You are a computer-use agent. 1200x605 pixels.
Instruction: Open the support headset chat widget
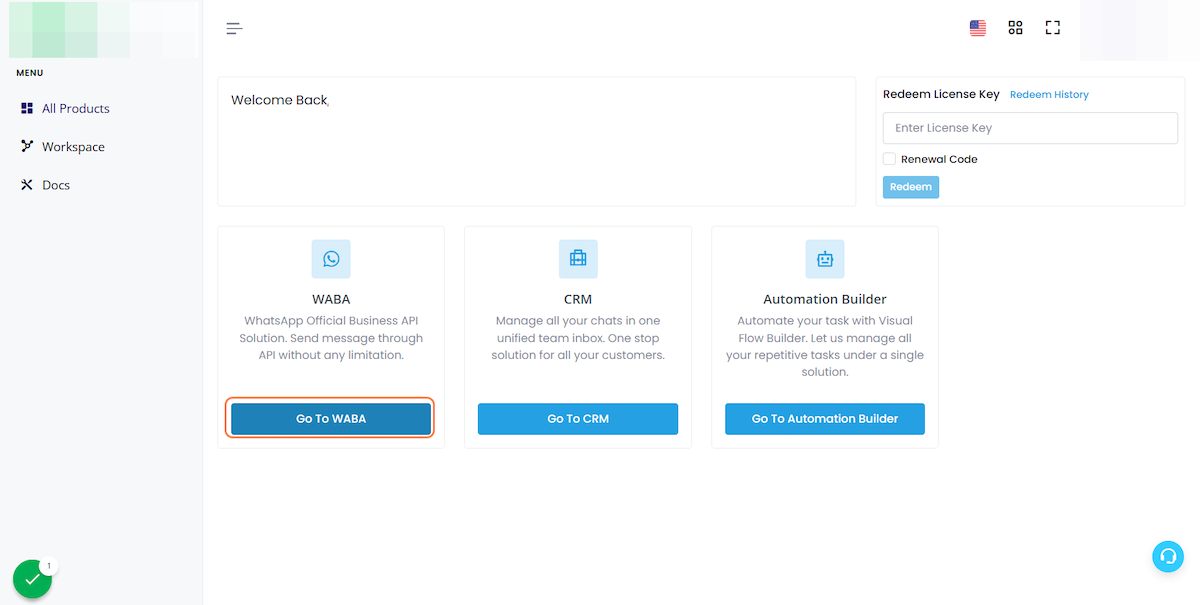(x=1167, y=557)
